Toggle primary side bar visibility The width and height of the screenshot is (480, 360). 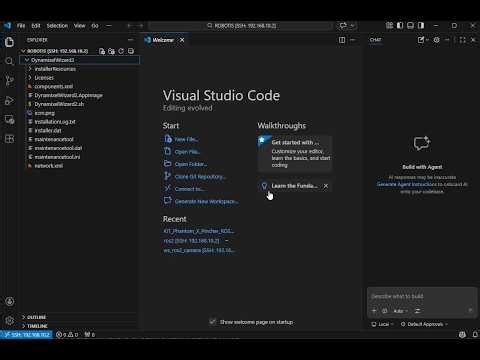[x=400, y=26]
